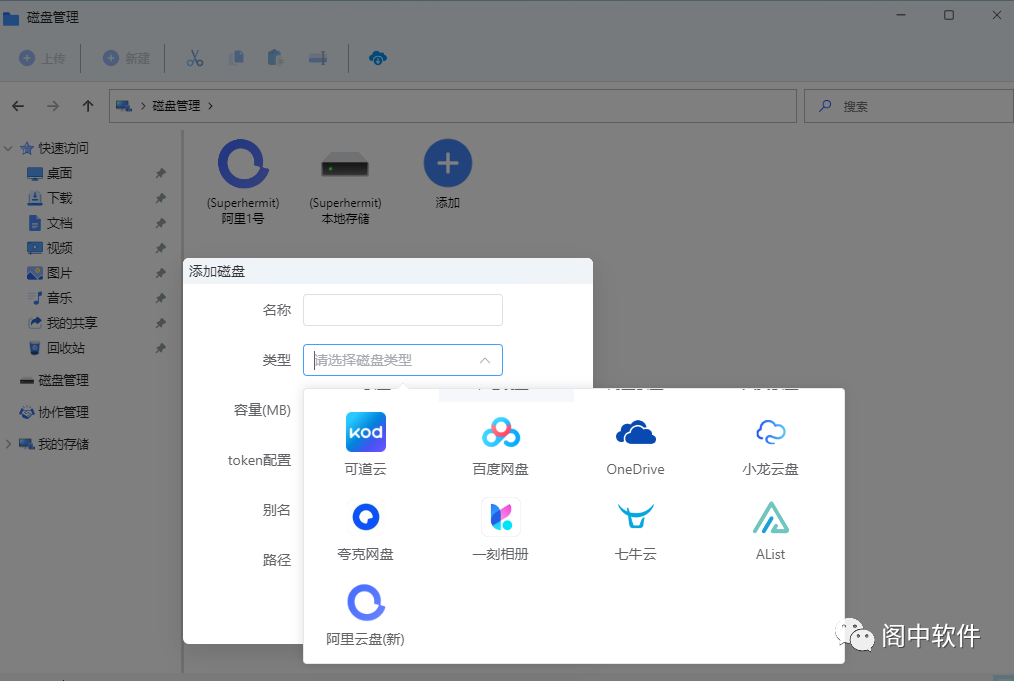Unpin 文档 using its pin icon
1014x681 pixels.
point(160,223)
